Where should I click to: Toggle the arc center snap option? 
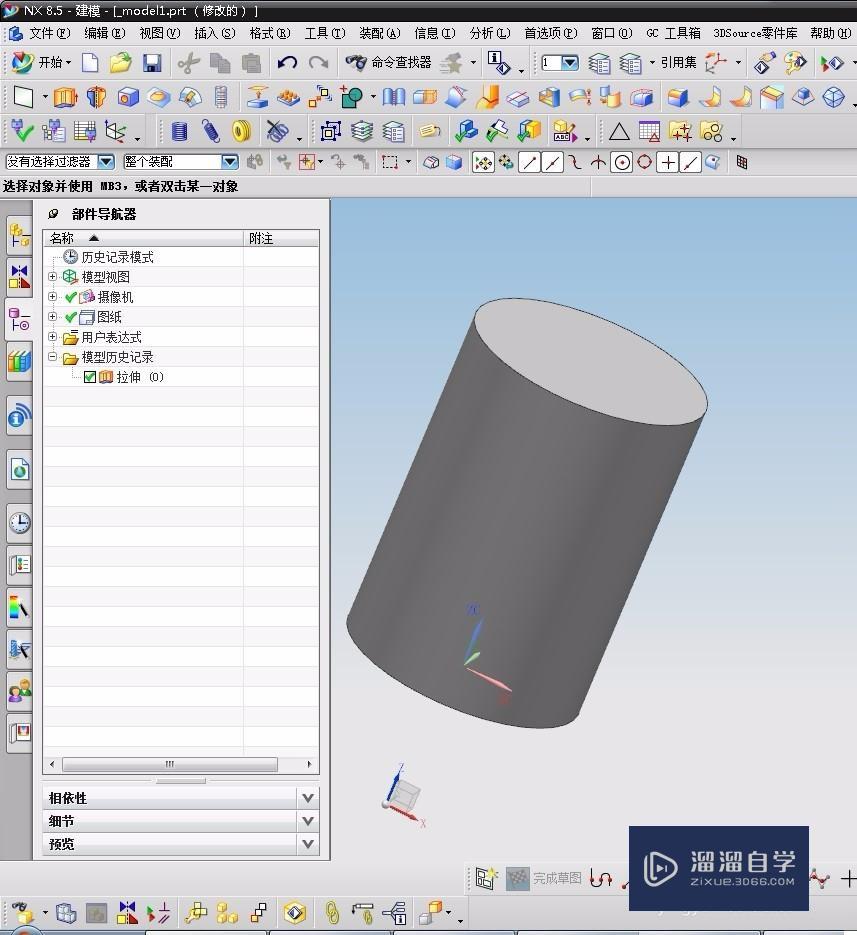point(622,162)
